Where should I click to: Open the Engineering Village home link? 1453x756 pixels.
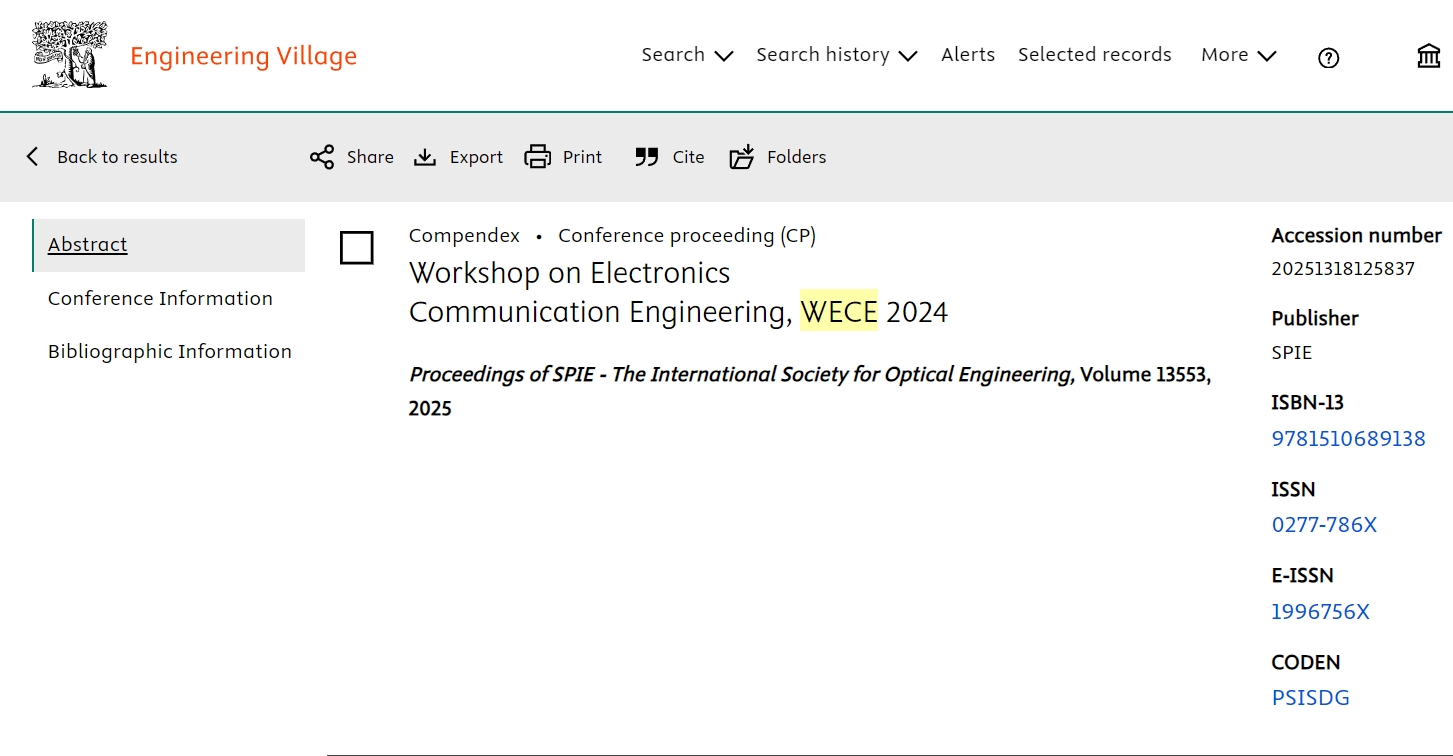[x=243, y=56]
